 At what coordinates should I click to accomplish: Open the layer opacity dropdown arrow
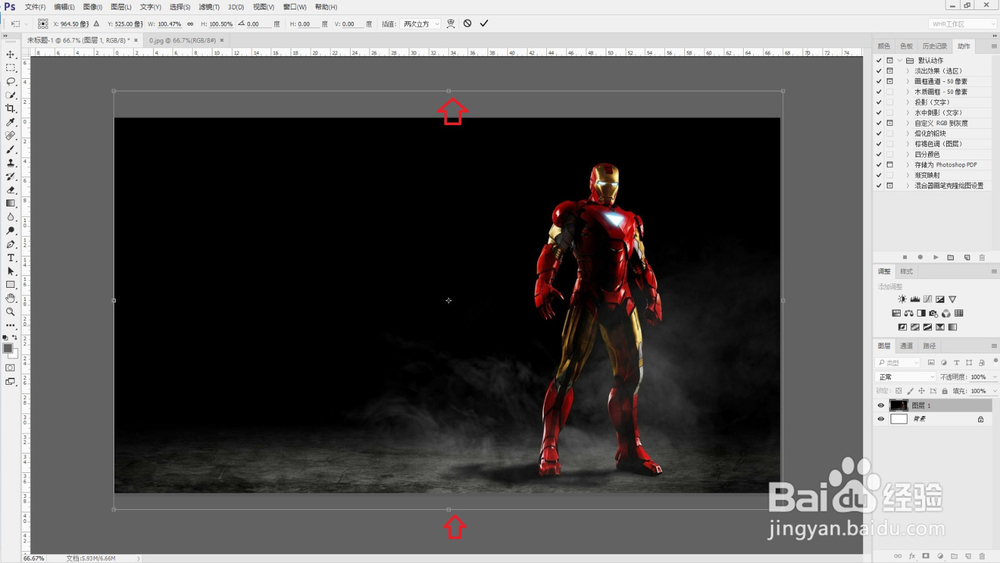tap(994, 377)
